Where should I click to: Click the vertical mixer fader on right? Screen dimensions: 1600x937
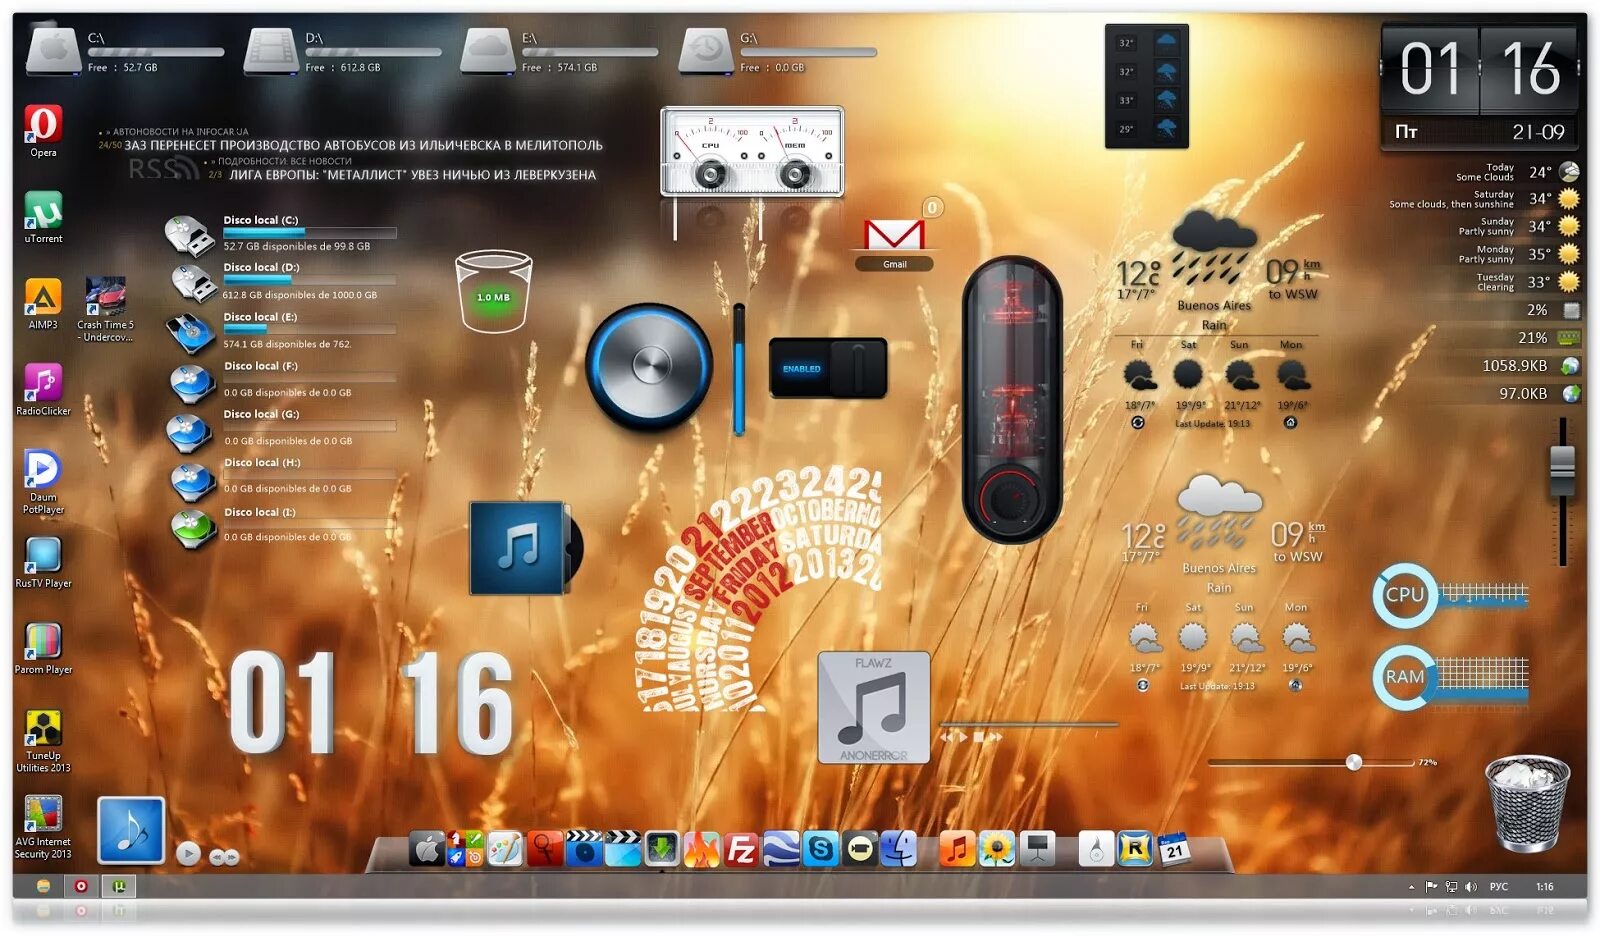tap(1562, 470)
